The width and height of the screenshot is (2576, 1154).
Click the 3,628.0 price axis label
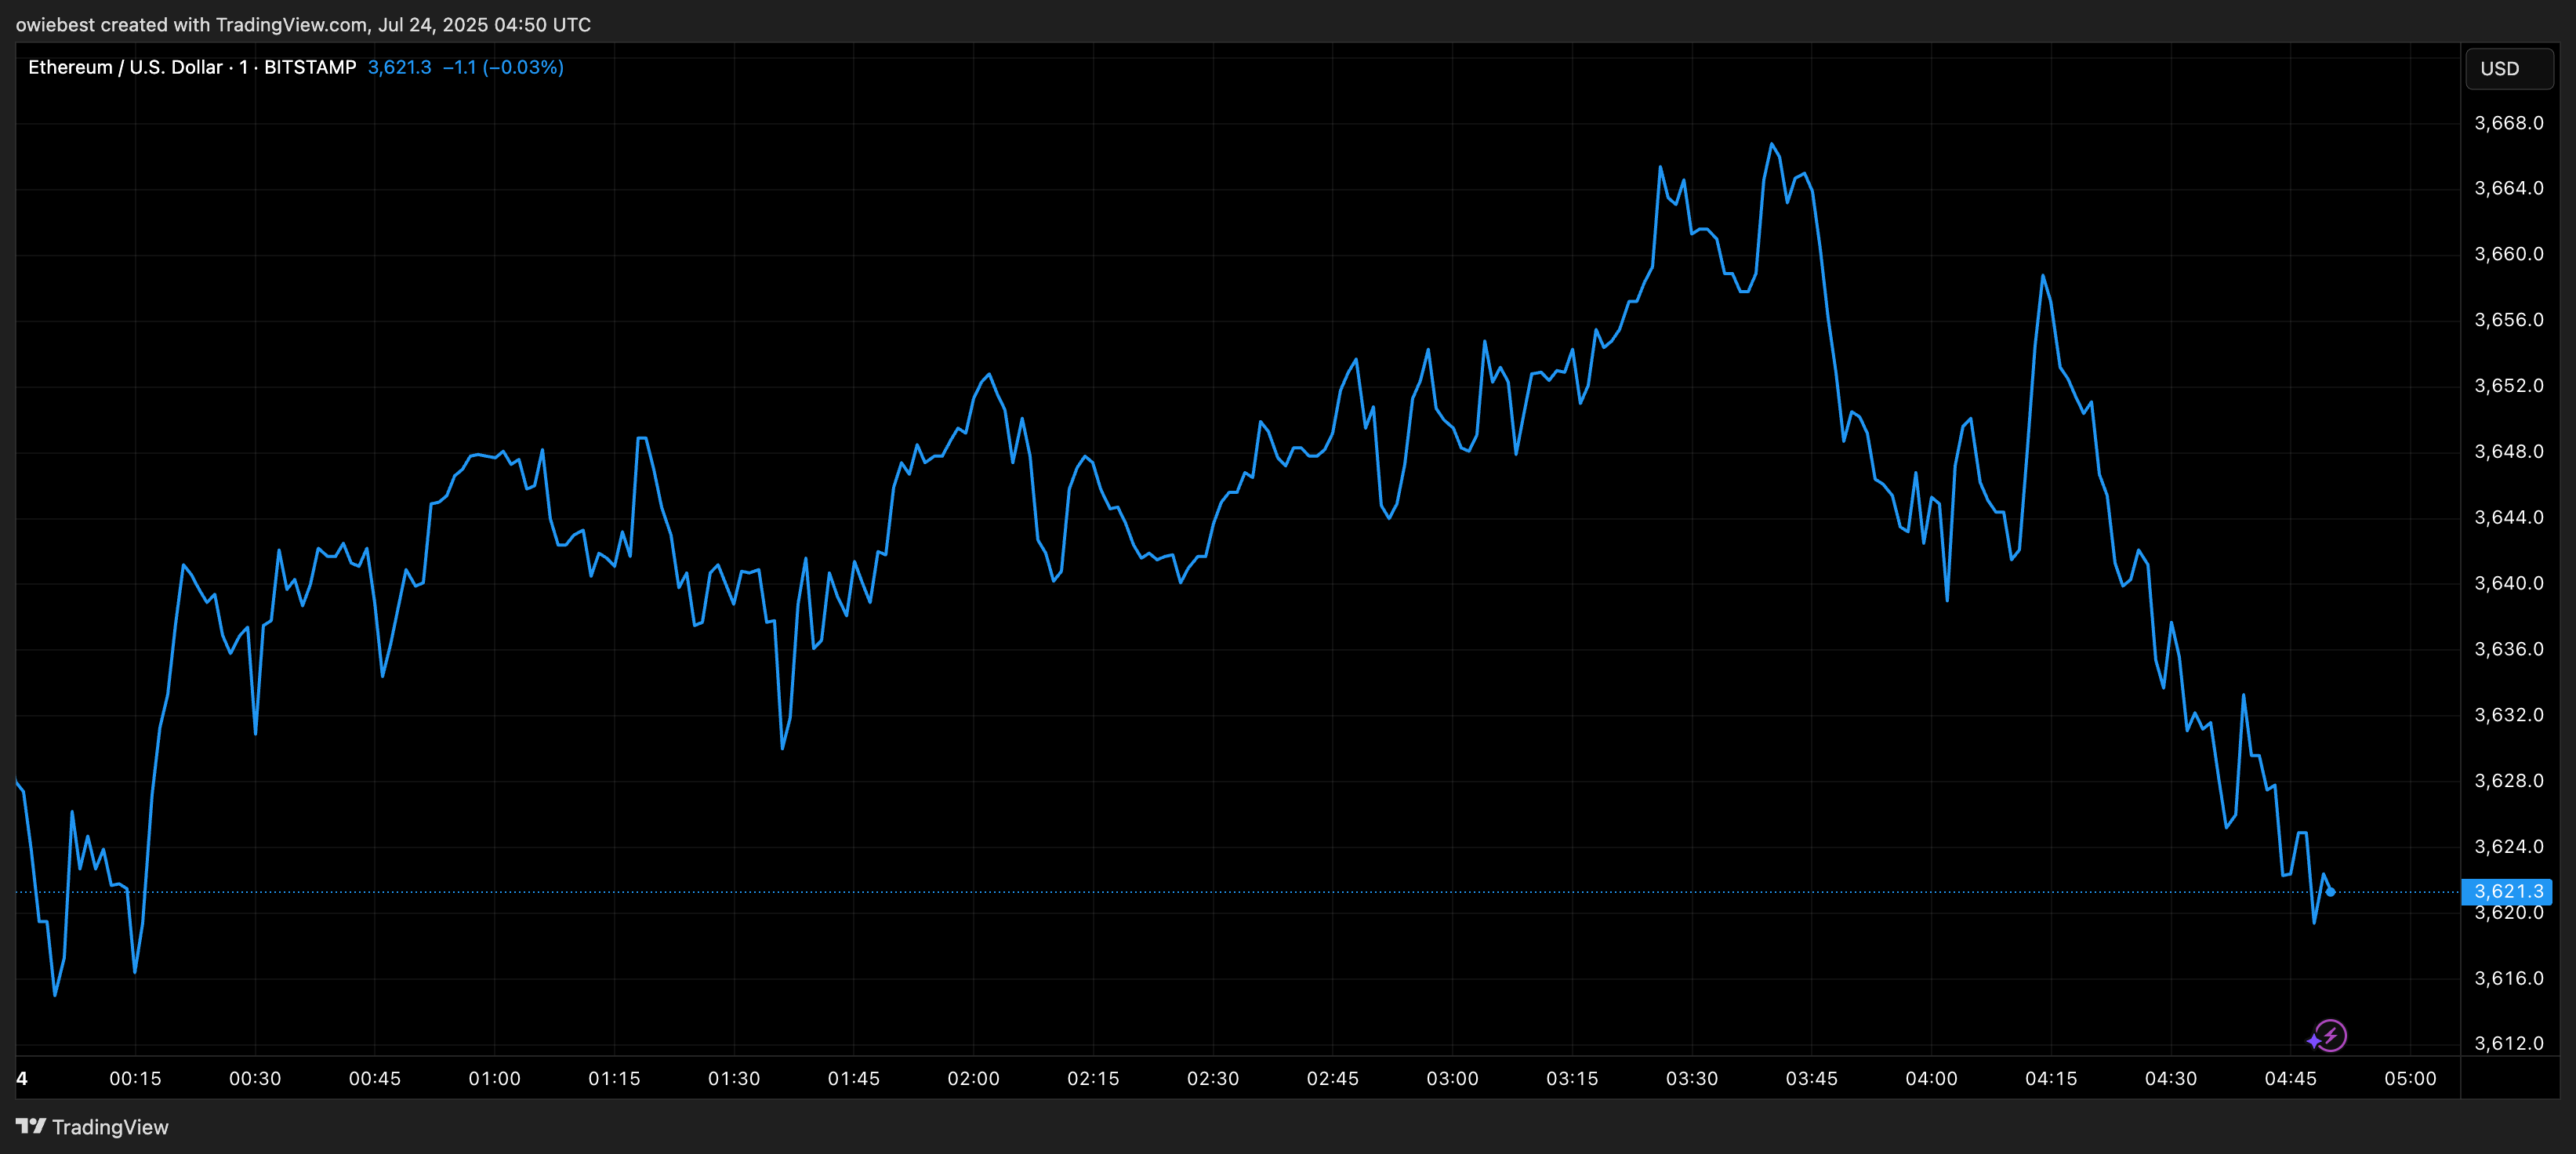2508,781
